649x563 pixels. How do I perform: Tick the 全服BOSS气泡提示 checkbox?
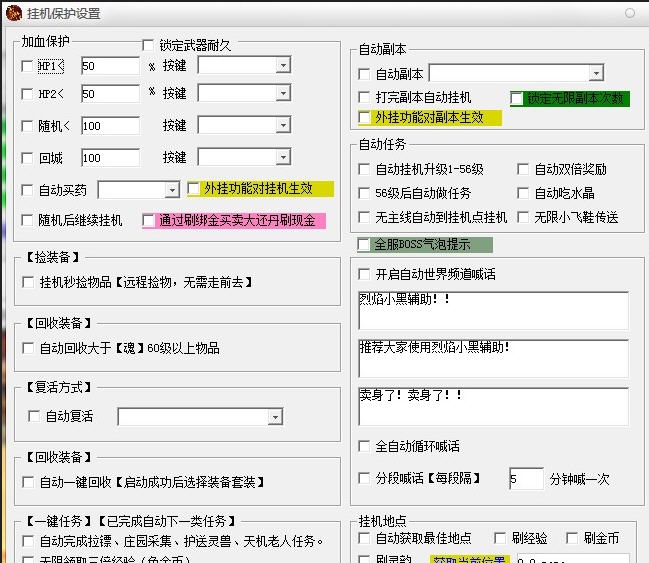pyautogui.click(x=365, y=245)
